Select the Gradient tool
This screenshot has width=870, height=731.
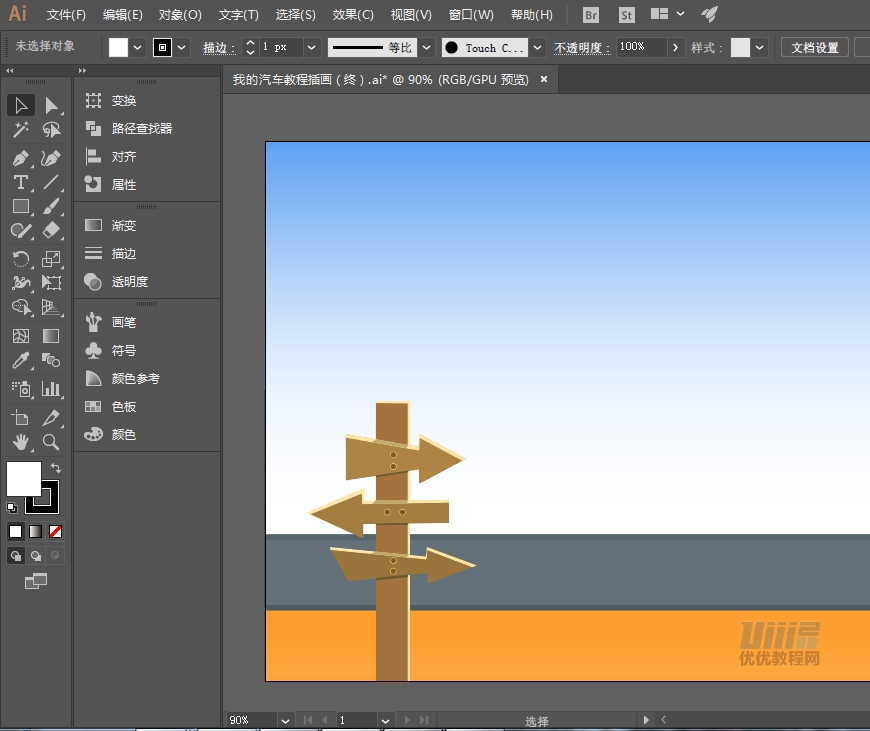[51, 336]
